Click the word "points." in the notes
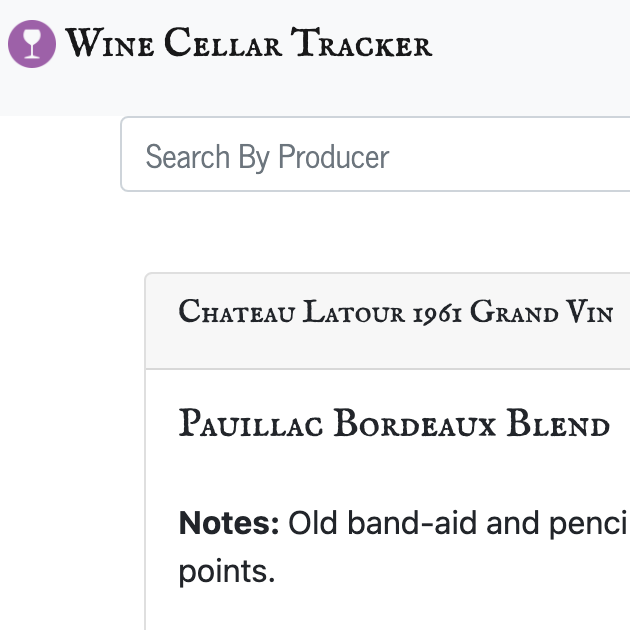The width and height of the screenshot is (630, 630). click(227, 573)
